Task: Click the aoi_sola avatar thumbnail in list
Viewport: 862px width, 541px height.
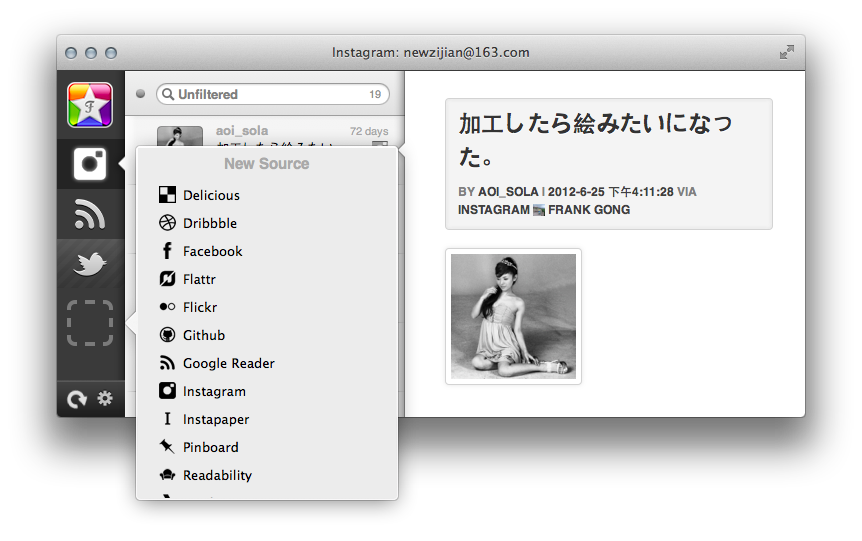Action: (x=180, y=136)
